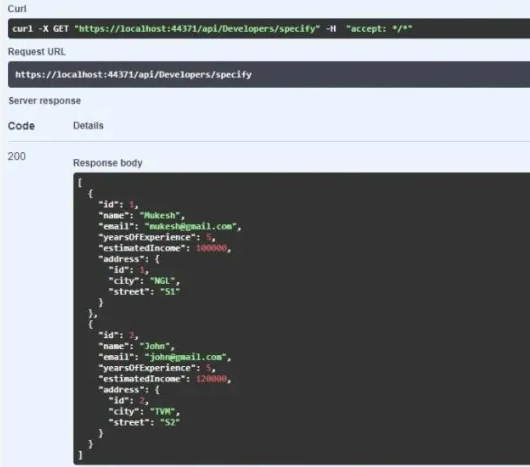Click the city NGL value
The height and width of the screenshot is (467, 530).
click(163, 281)
